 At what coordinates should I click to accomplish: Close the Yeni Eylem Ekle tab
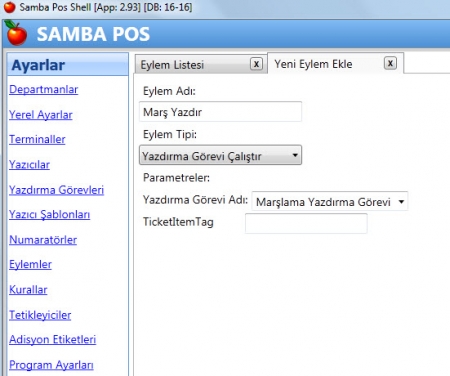tap(390, 63)
